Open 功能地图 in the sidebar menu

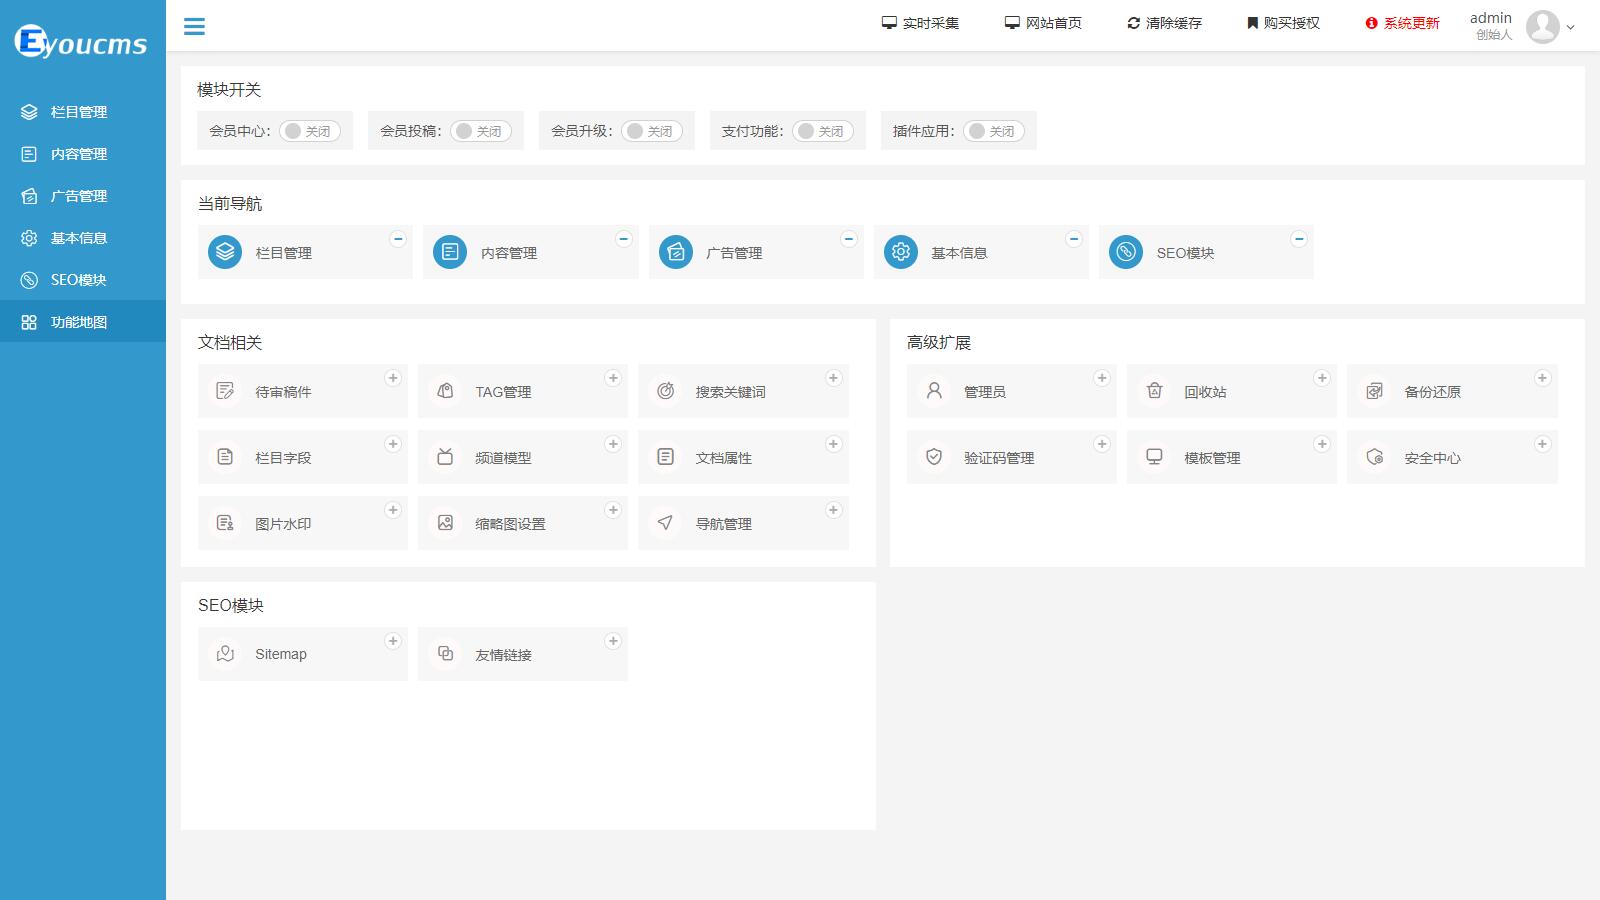[x=78, y=322]
